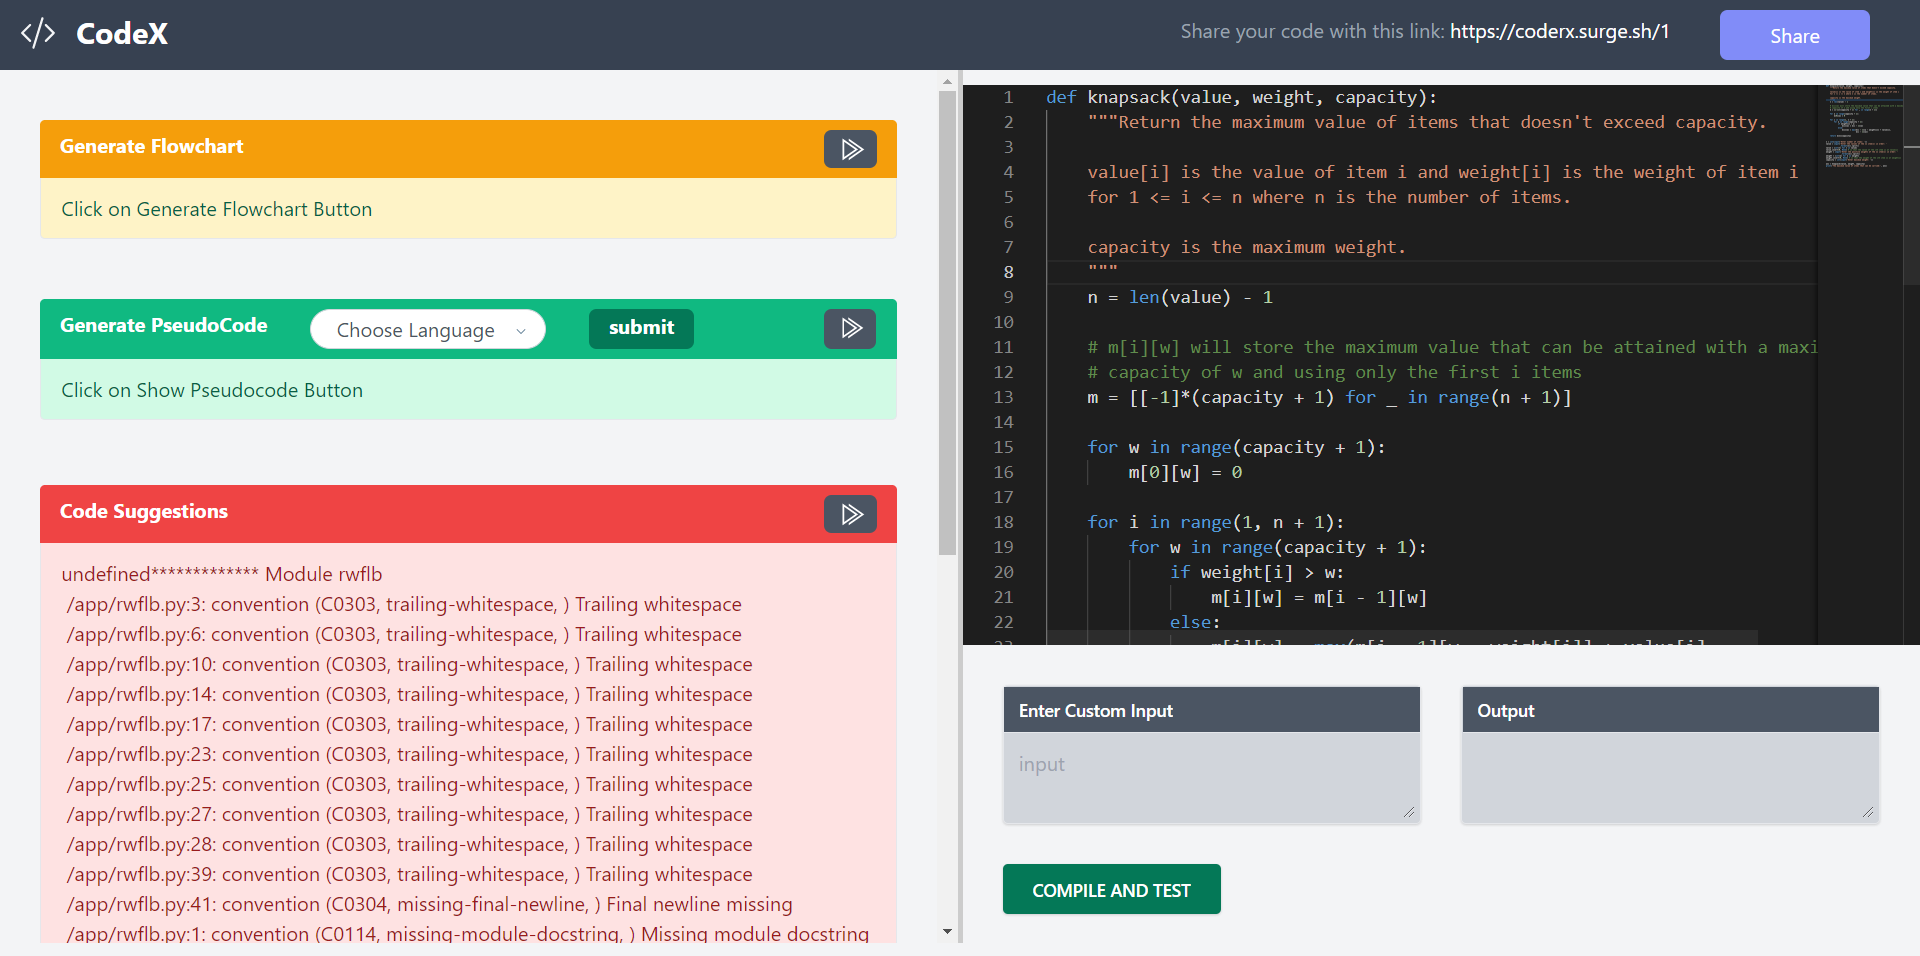Image resolution: width=1920 pixels, height=956 pixels.
Task: Open the Choose Language dropdown
Action: (428, 329)
